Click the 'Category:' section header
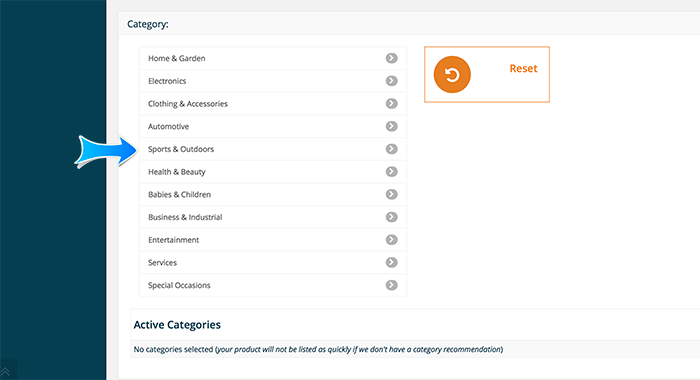Viewport: 700px width, 380px height. [x=148, y=24]
